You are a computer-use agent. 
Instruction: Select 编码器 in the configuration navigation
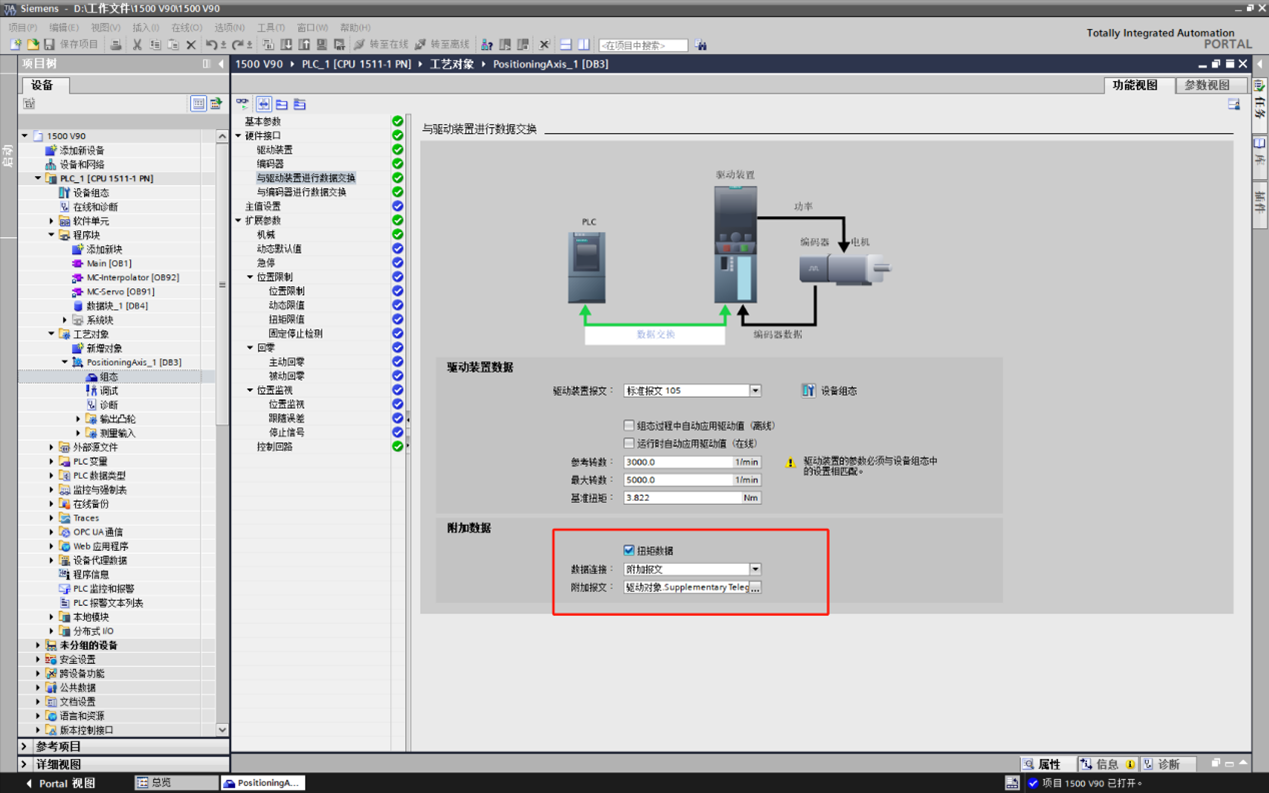(x=270, y=164)
